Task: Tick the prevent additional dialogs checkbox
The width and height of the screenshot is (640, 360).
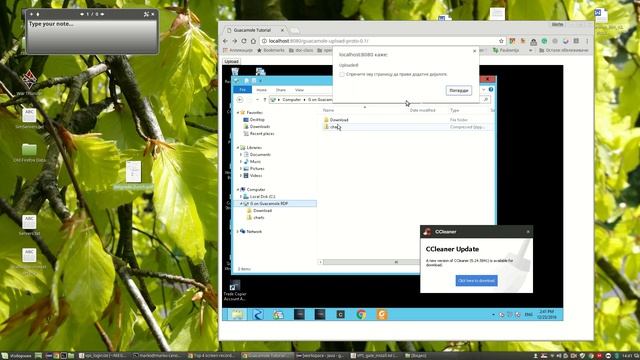Action: pos(342,74)
